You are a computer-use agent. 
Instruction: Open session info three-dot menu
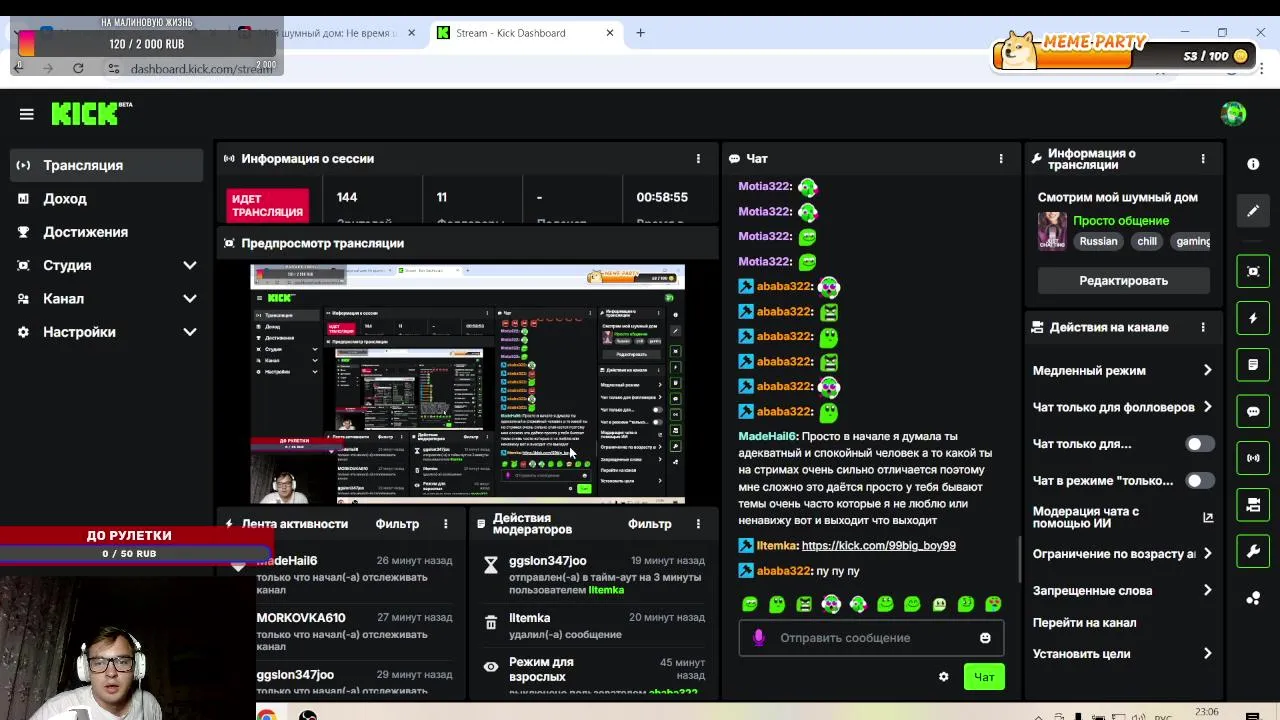pyautogui.click(x=698, y=159)
